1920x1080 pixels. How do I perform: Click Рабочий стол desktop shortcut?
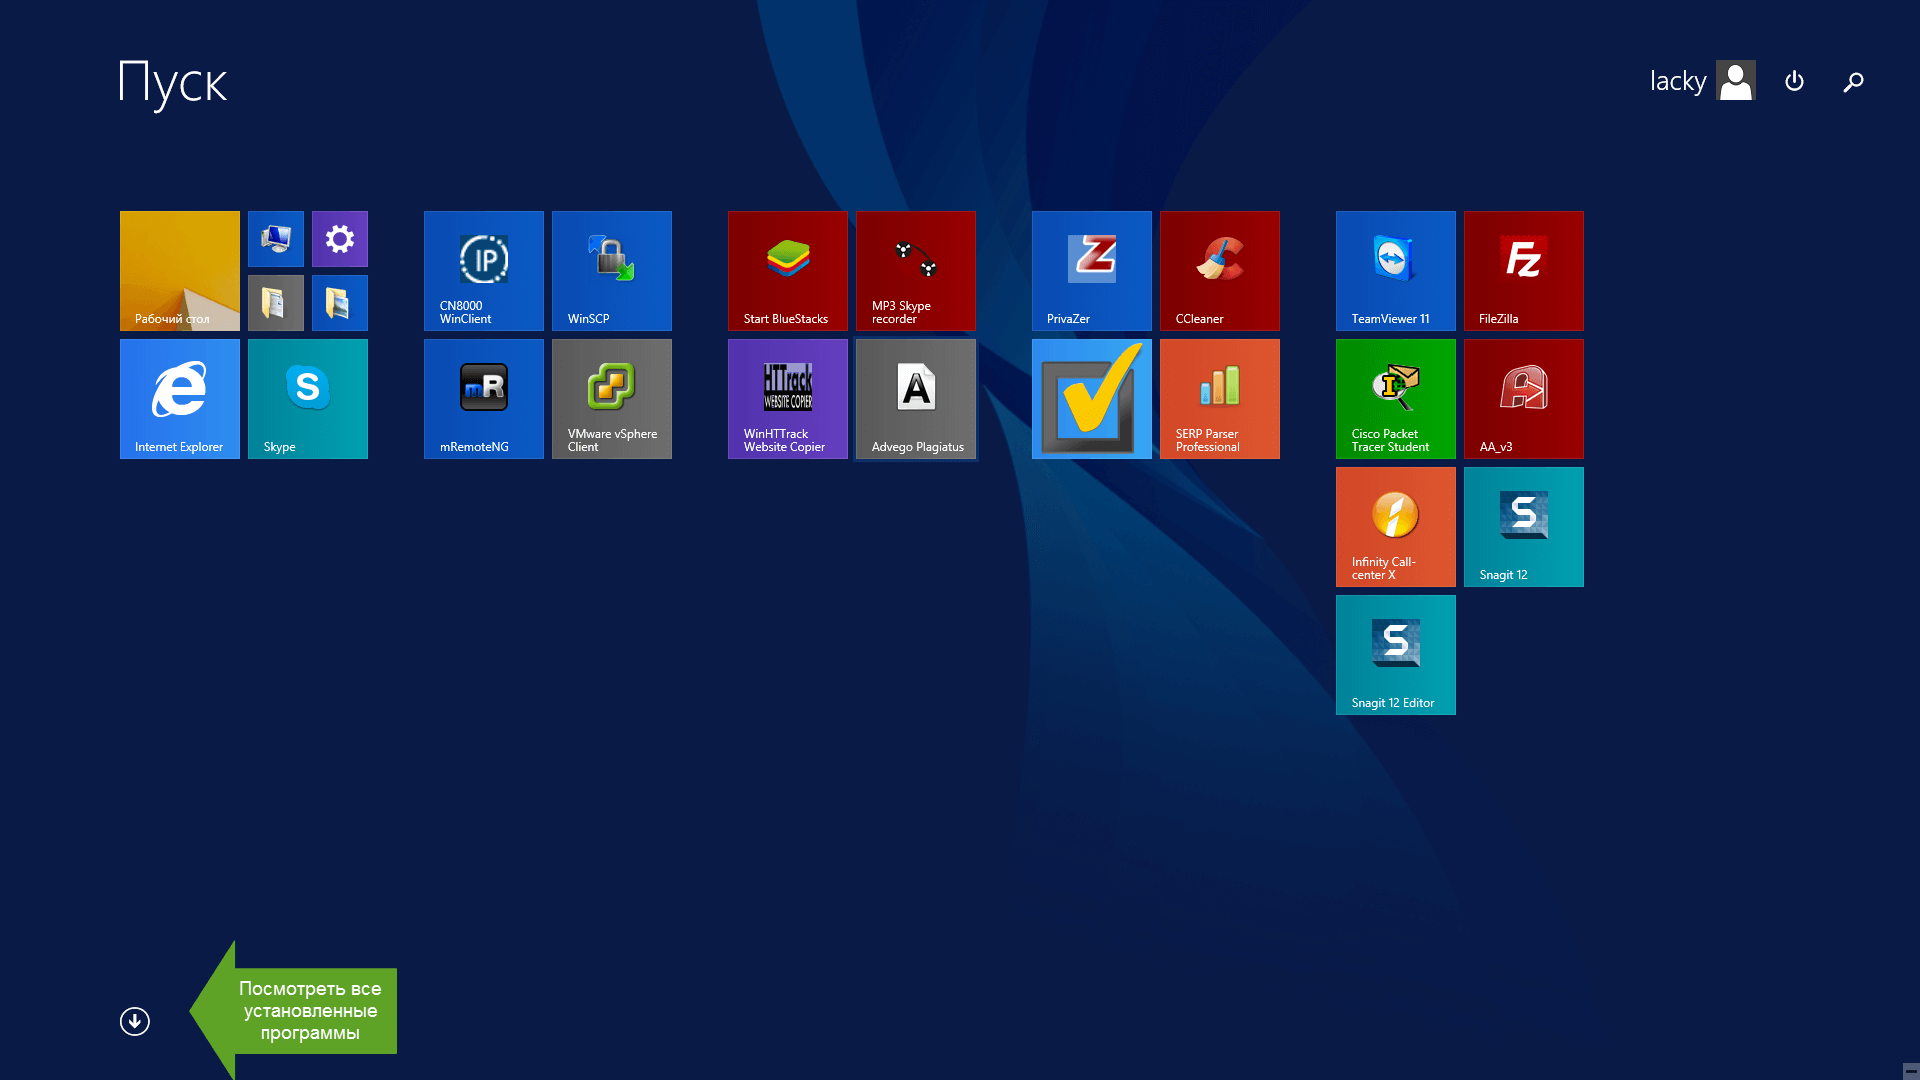pyautogui.click(x=179, y=270)
